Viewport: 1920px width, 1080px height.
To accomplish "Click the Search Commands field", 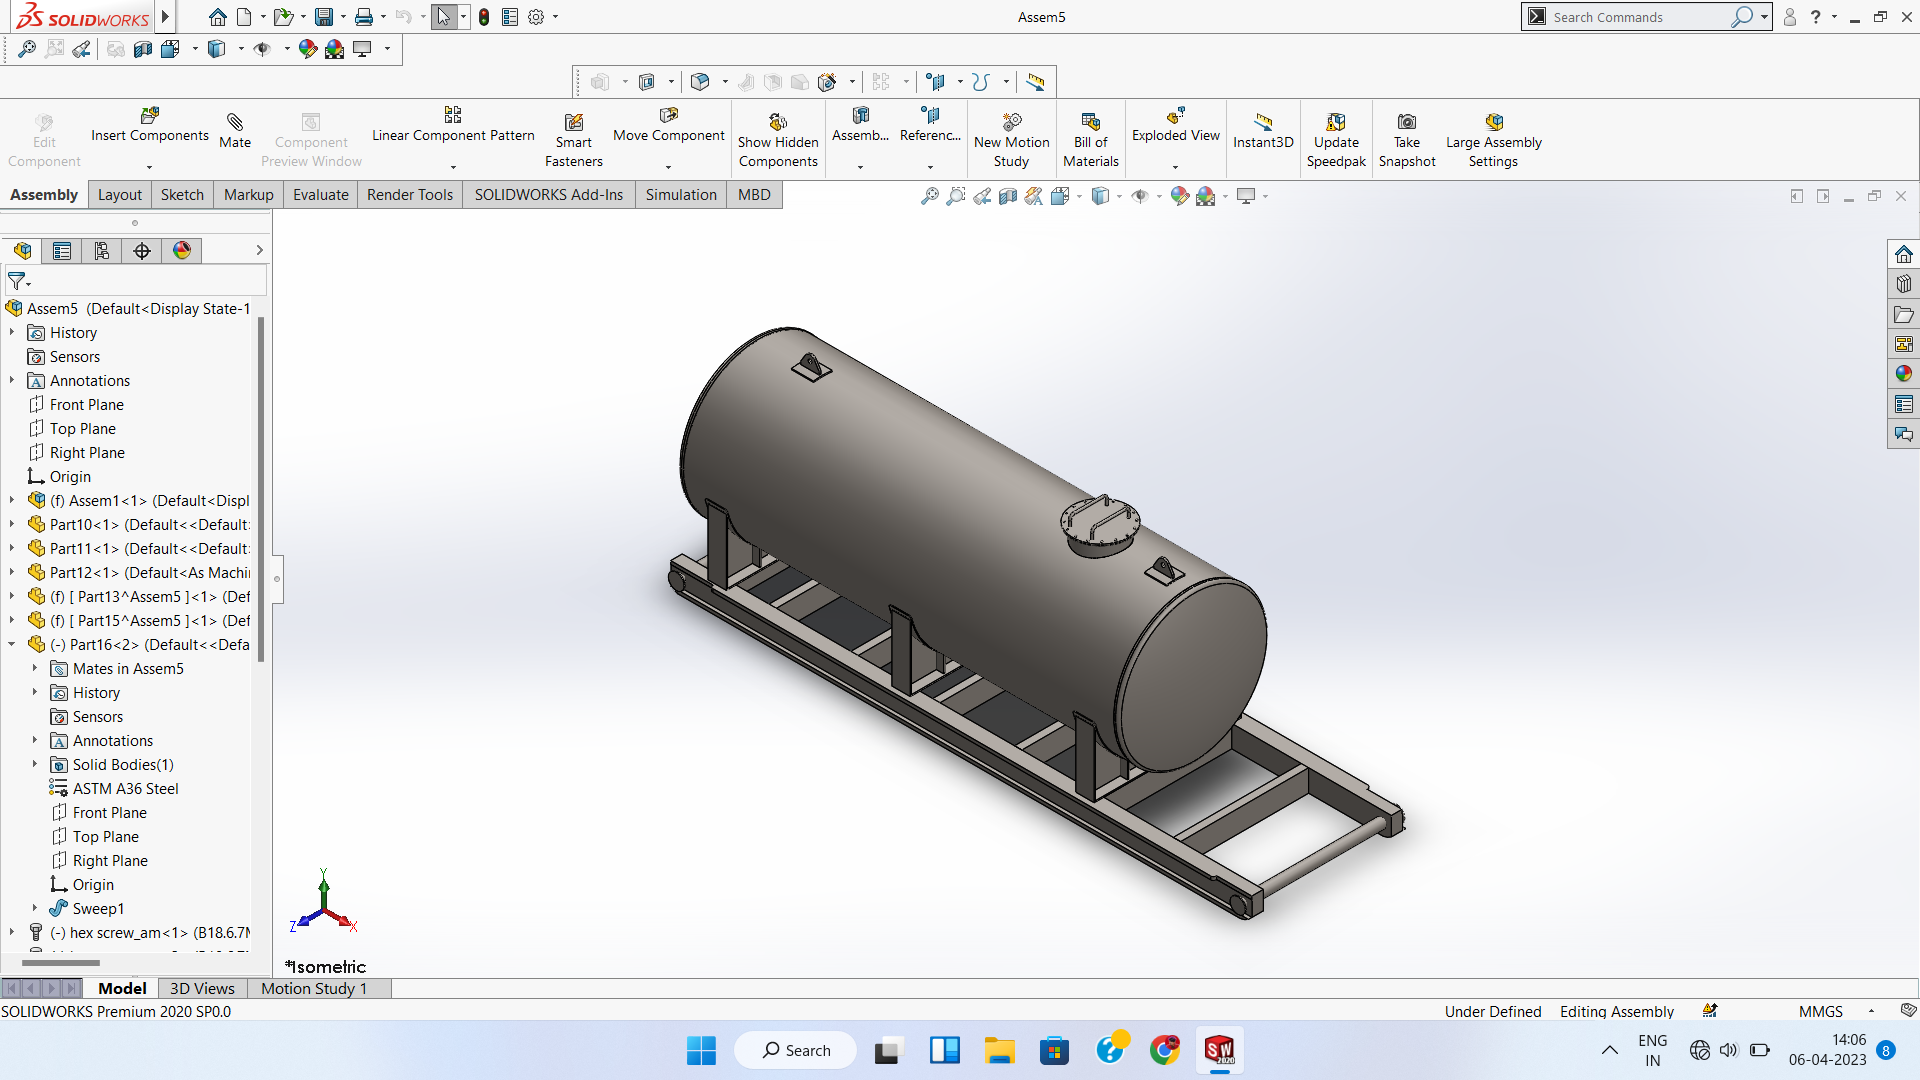I will [x=1640, y=17].
